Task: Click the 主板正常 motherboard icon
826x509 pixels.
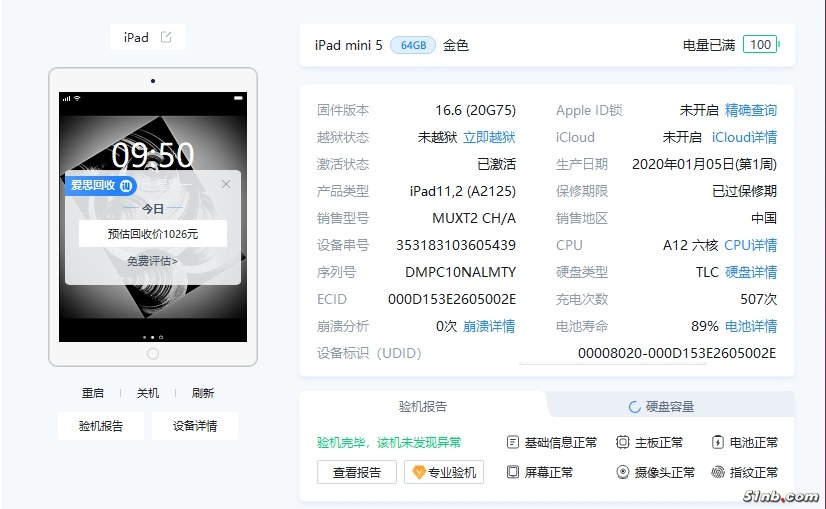Action: pos(622,442)
